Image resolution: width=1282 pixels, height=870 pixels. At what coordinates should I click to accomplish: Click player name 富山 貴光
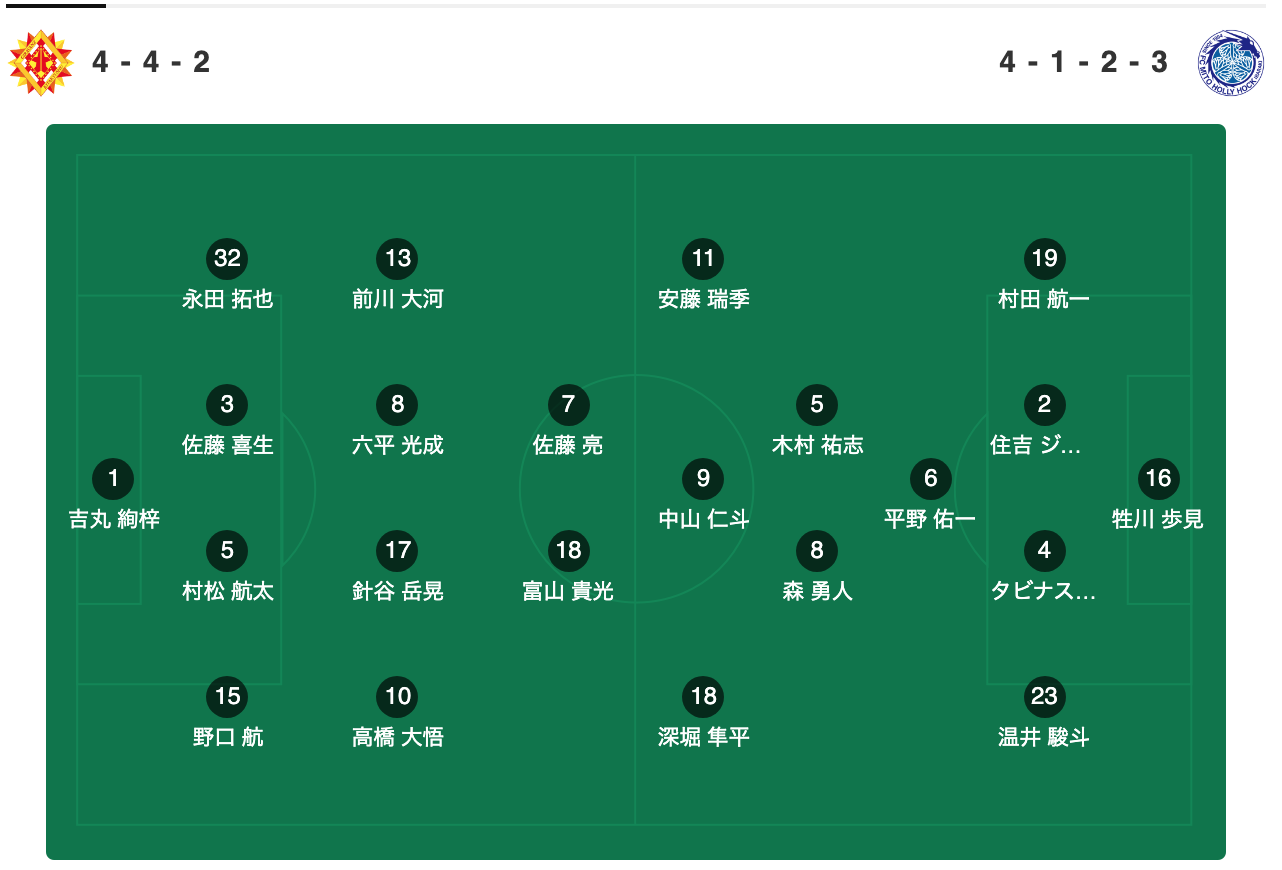tap(568, 591)
